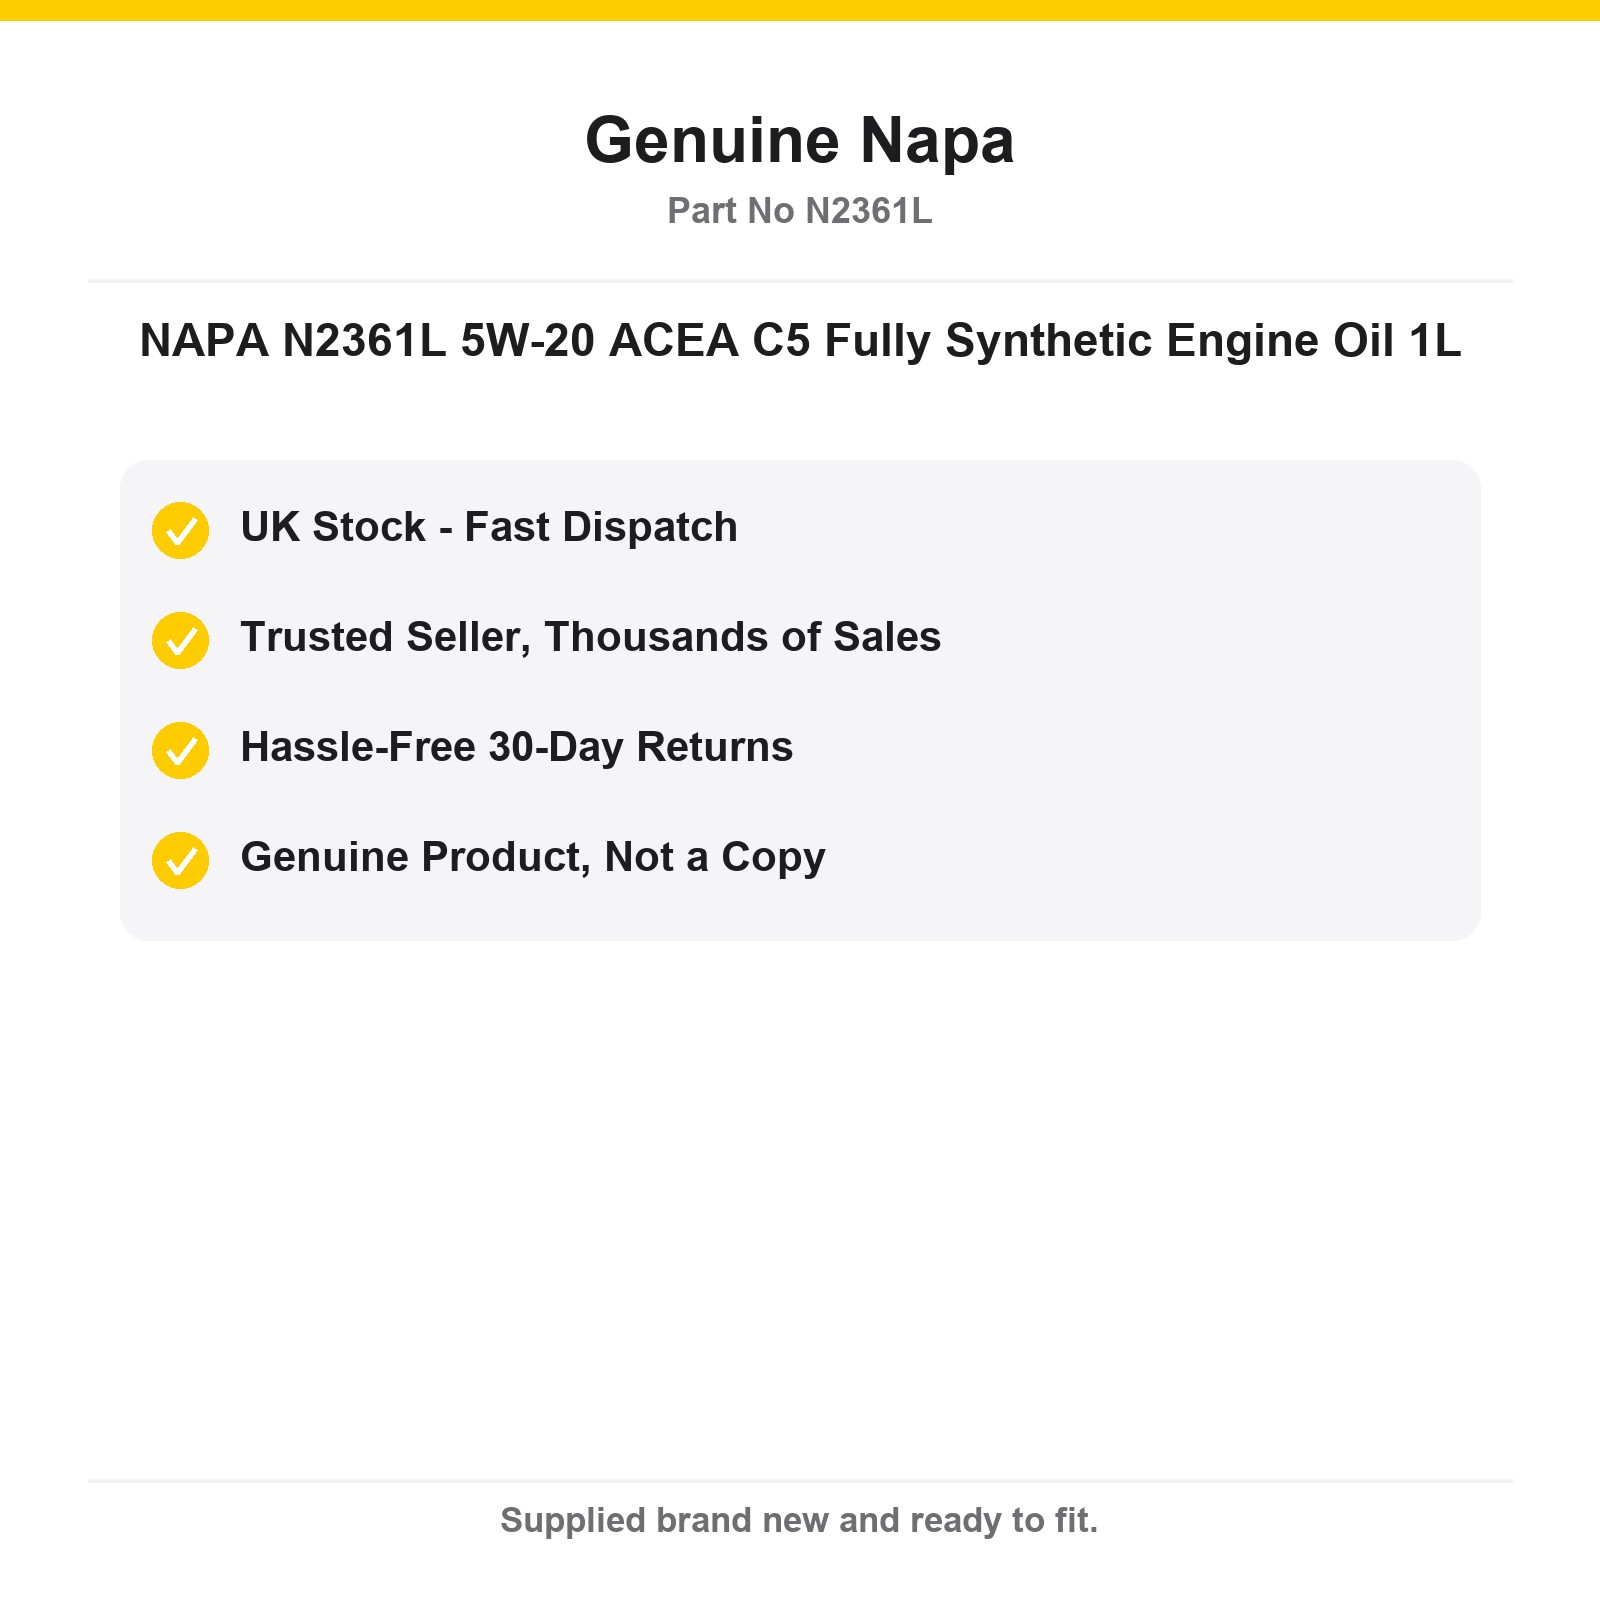Click the divider line above footer text
Screen dimensions: 1600x1600
click(800, 1481)
